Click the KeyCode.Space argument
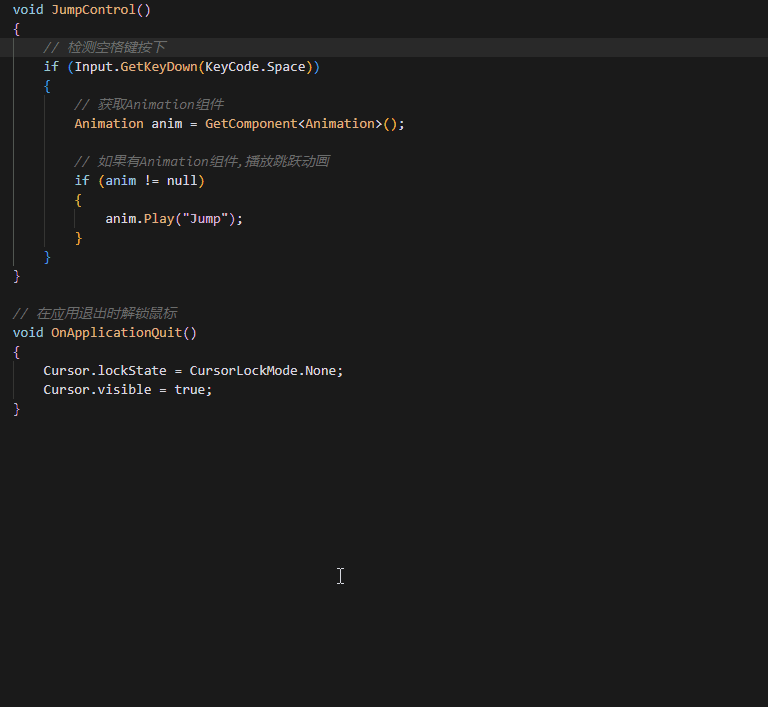The image size is (768, 707). [x=255, y=67]
